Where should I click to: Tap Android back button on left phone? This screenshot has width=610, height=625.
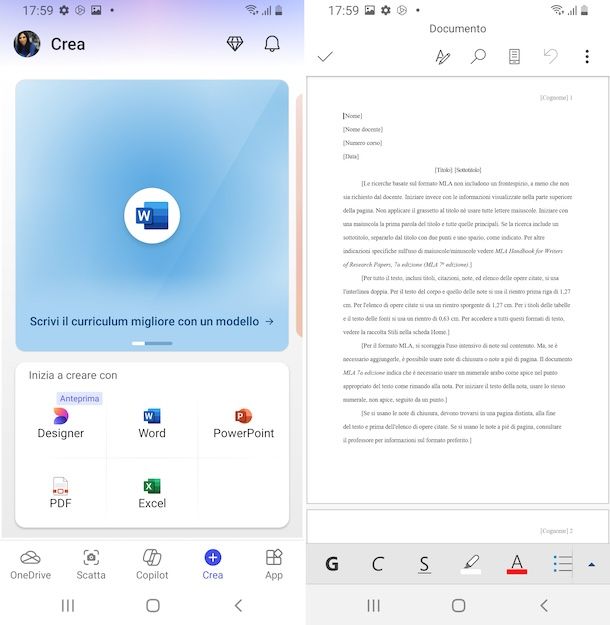(238, 605)
